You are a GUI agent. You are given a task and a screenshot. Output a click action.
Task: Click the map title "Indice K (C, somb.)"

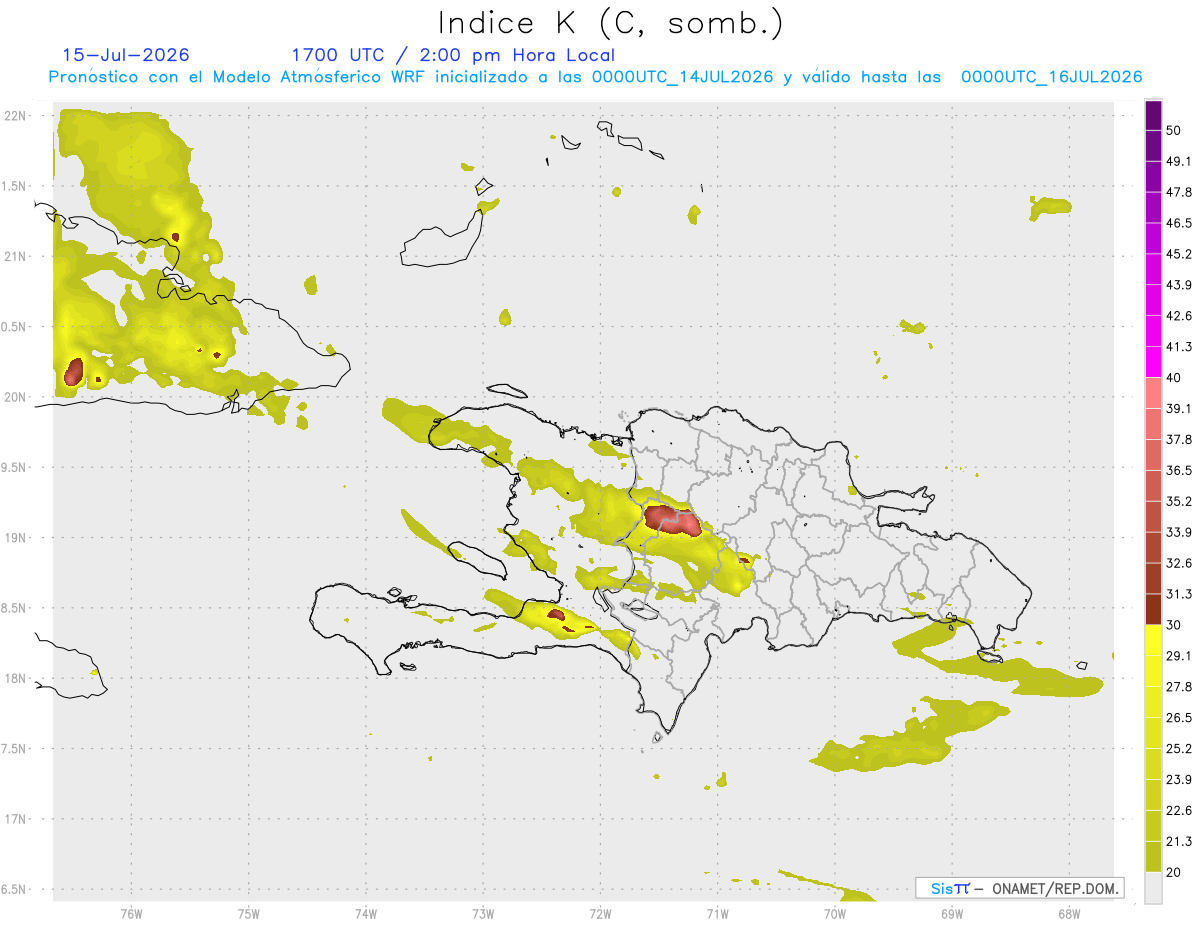[611, 24]
